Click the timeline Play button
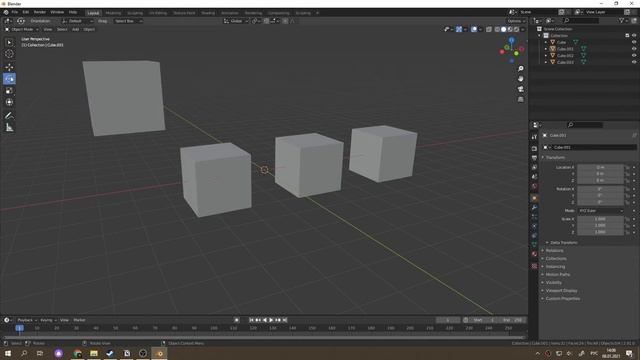Screen dimensions: 640x360 (271, 320)
